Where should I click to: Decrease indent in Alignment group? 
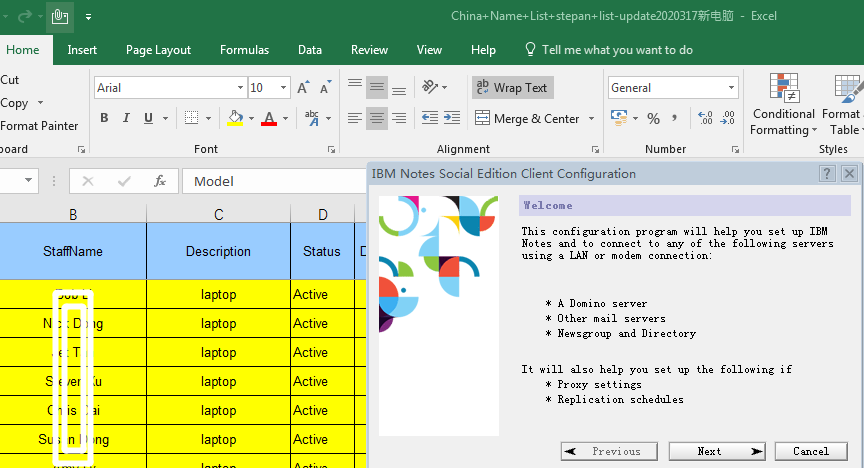[430, 118]
